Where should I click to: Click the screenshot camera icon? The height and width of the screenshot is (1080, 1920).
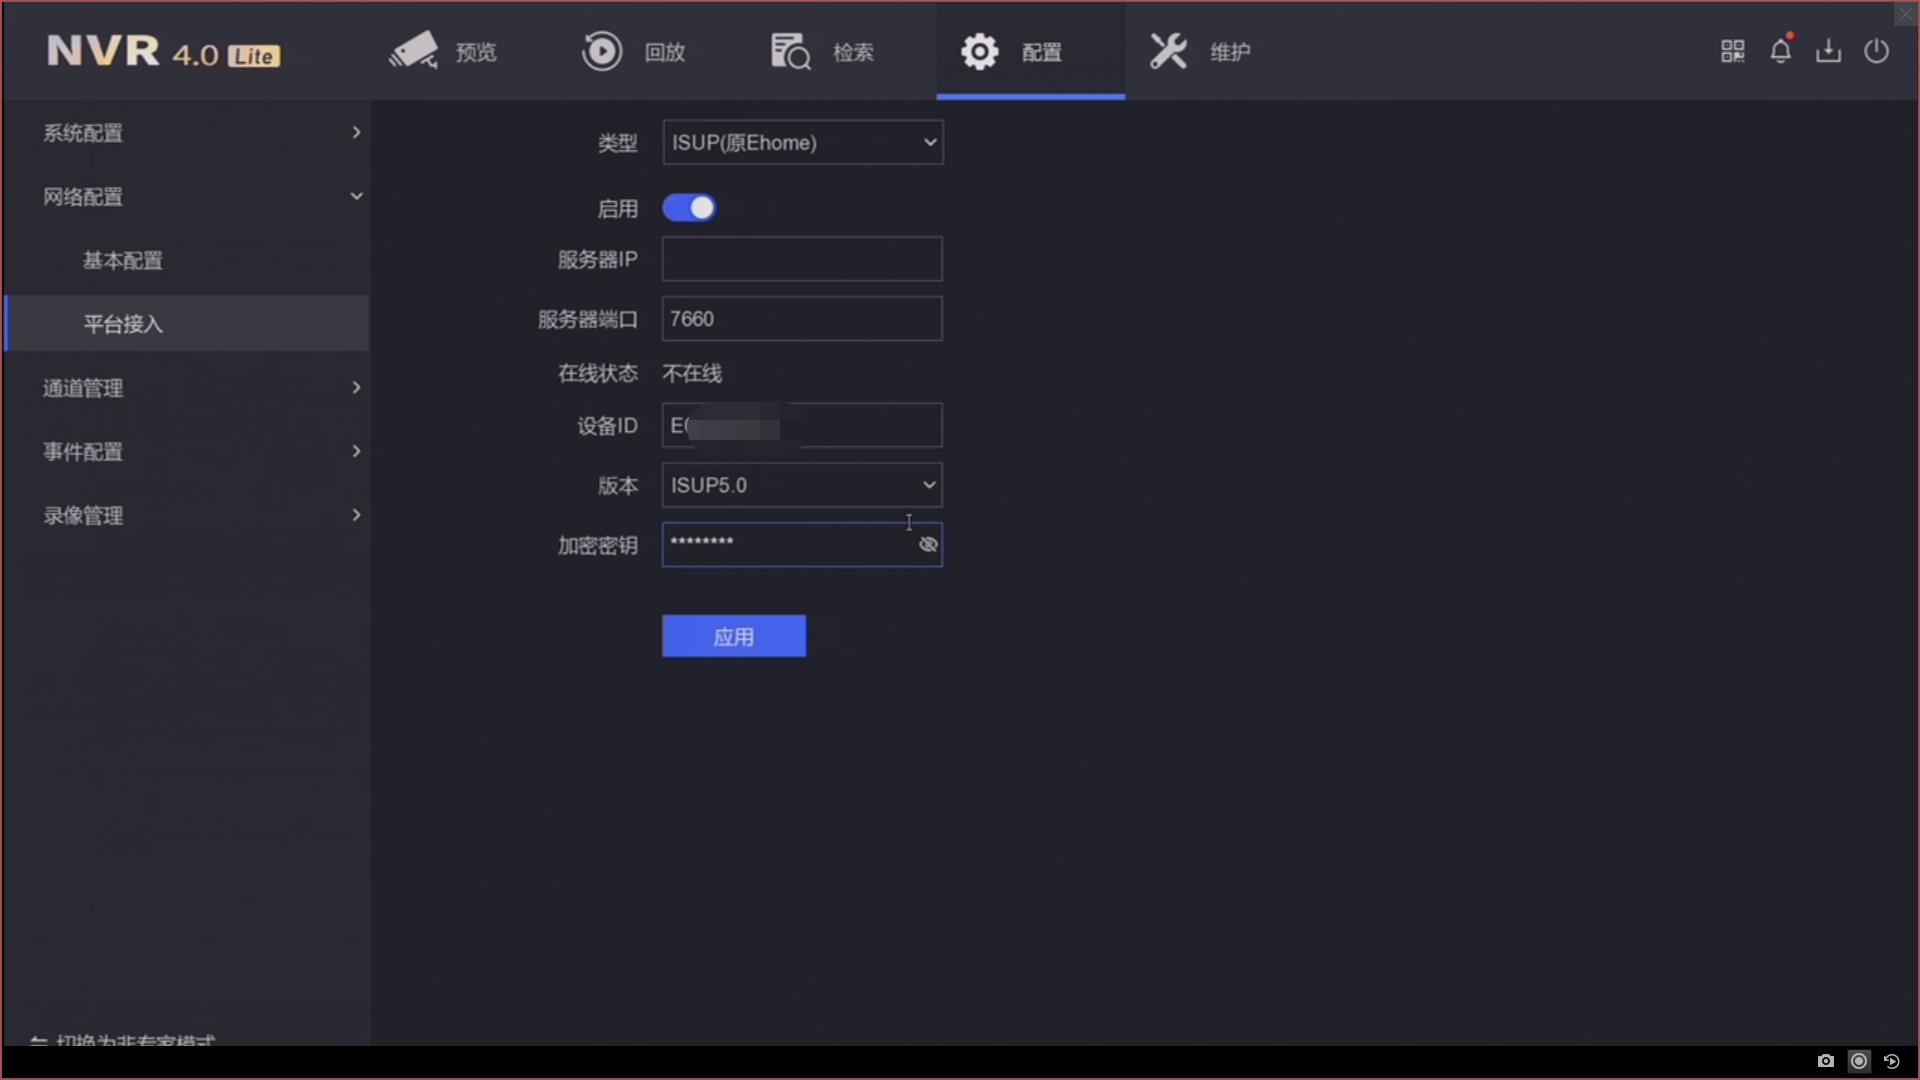point(1824,1061)
